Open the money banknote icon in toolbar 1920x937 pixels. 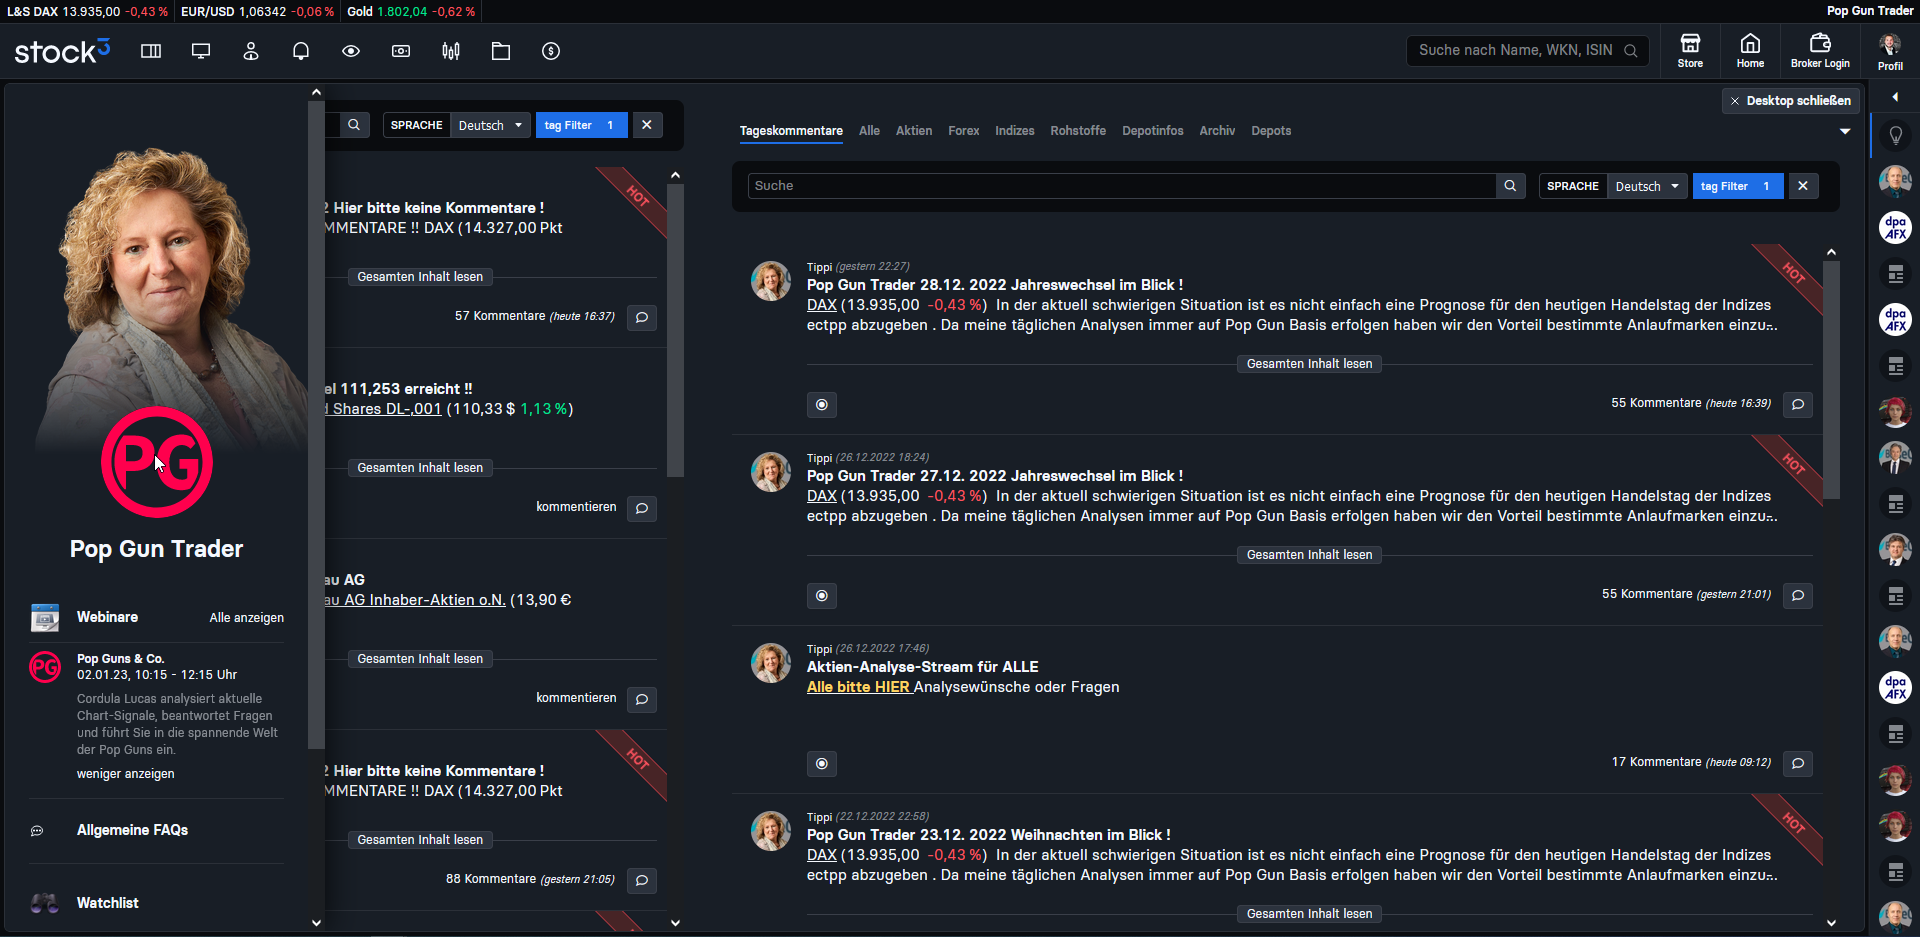(401, 51)
